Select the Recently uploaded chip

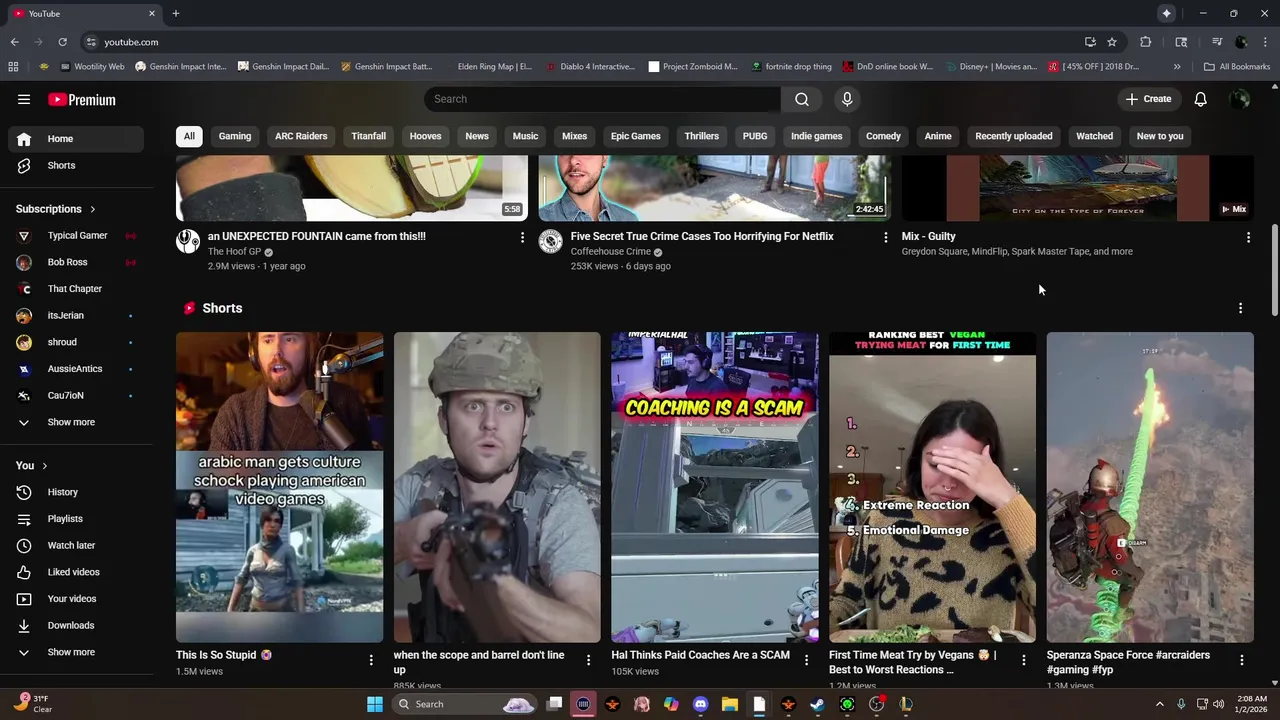[x=1014, y=136]
